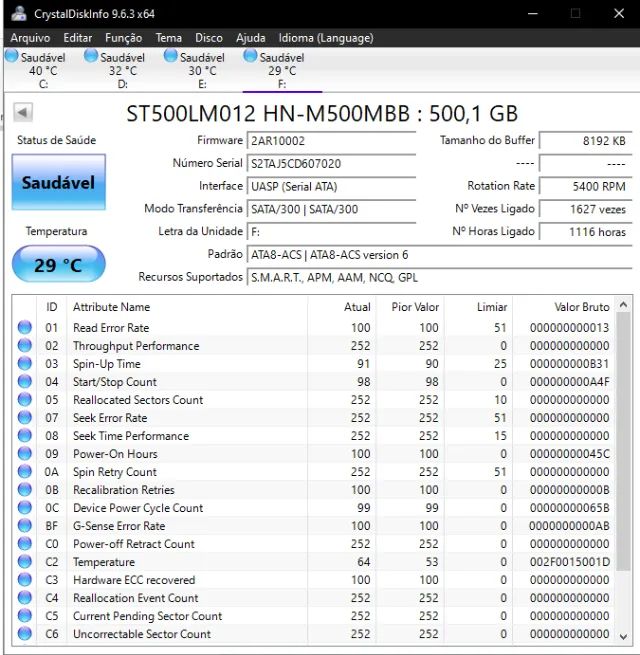Screen dimensions: 640x655
Task: Click raw value 00000000045C of Power-On Hours
Action: pos(570,454)
